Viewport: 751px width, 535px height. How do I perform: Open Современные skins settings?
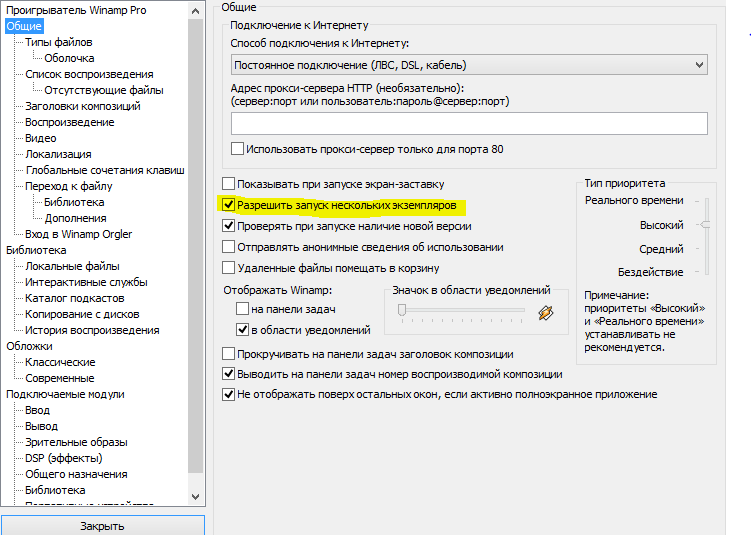tap(59, 378)
